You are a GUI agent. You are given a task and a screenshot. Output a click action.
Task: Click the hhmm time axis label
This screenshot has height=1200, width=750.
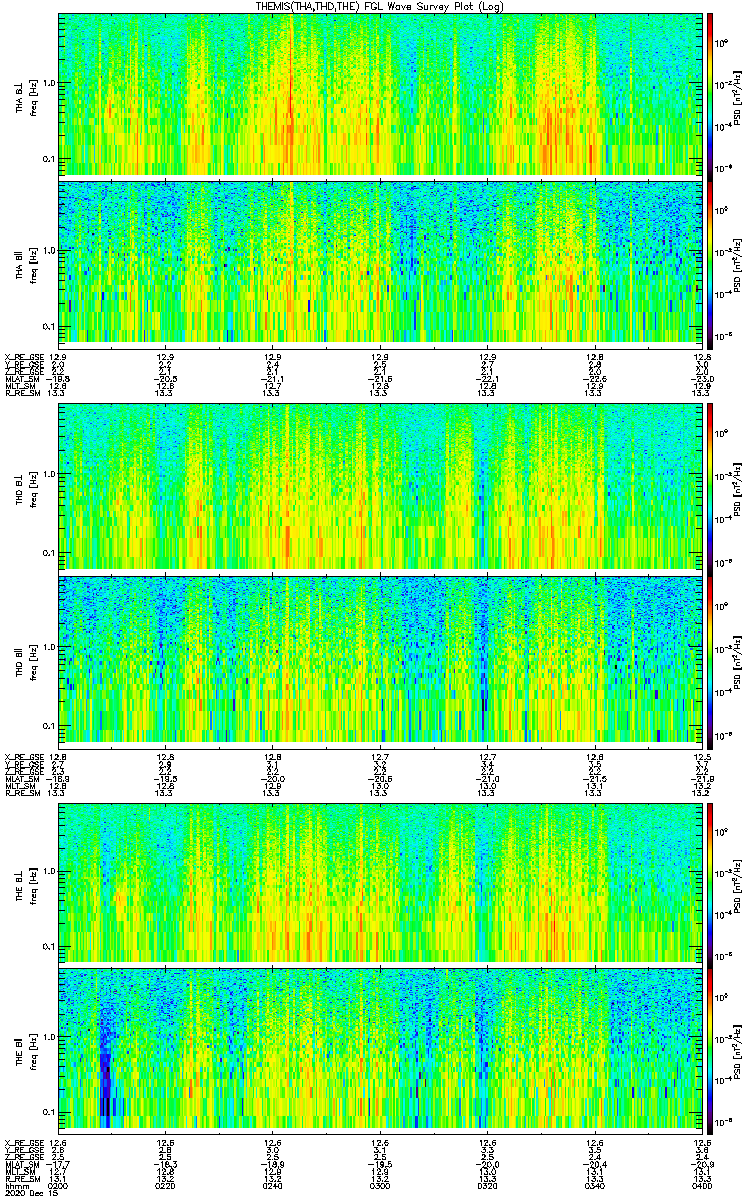(x=15, y=1185)
